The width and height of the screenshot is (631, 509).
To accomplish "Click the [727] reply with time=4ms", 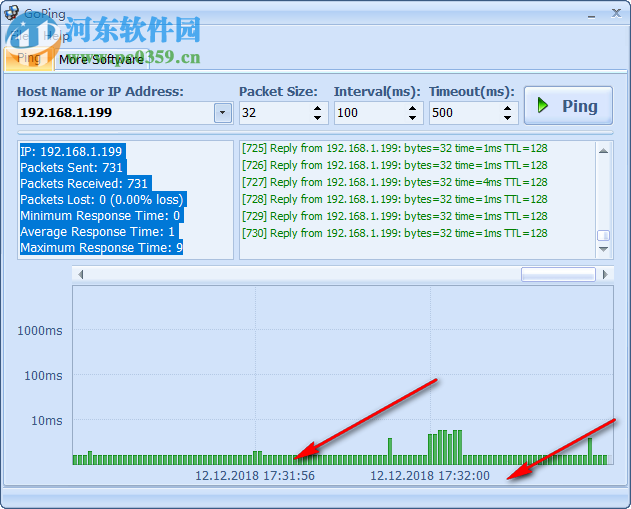I will (394, 182).
